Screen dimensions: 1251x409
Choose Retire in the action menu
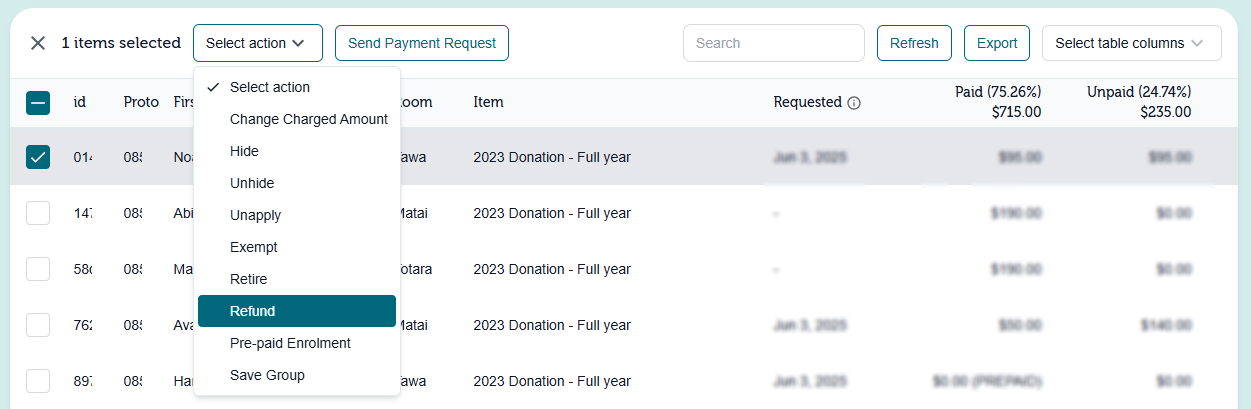[248, 279]
